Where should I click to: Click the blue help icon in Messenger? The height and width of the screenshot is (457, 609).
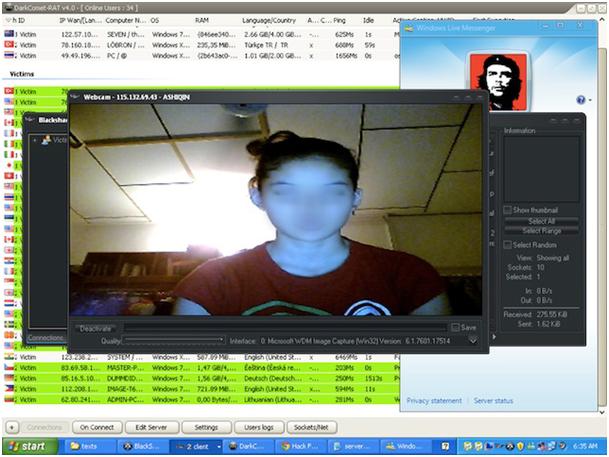[580, 100]
